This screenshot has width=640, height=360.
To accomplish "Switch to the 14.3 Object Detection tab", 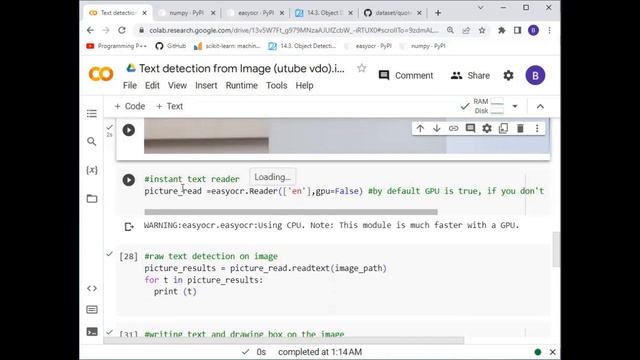I will 324,13.
